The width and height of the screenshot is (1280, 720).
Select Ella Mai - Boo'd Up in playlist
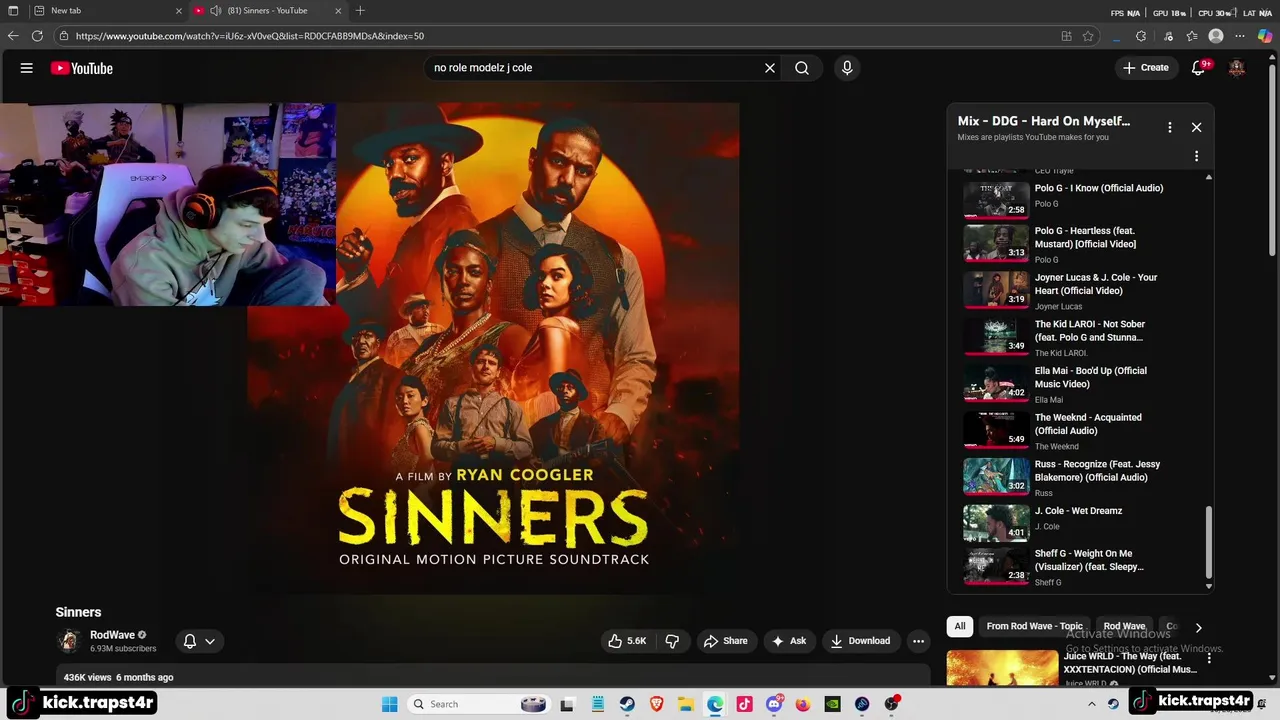[x=1065, y=384]
